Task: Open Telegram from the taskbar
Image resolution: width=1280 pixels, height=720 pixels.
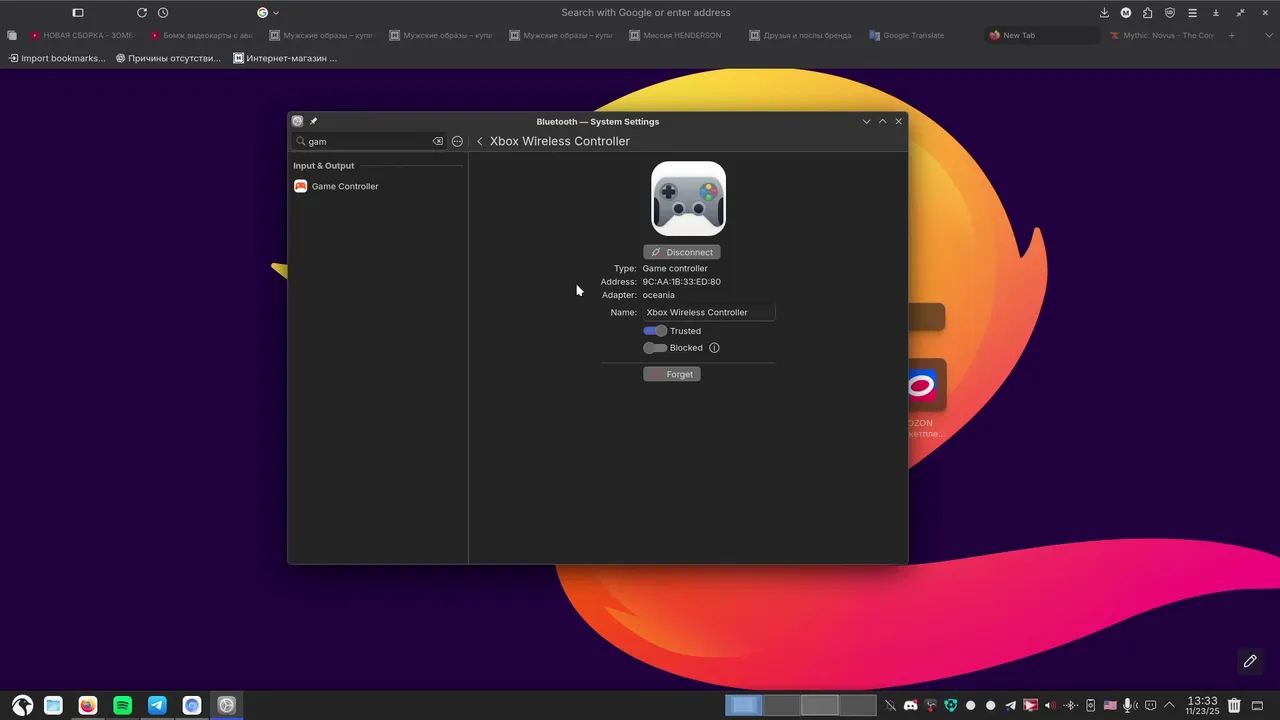Action: [157, 705]
